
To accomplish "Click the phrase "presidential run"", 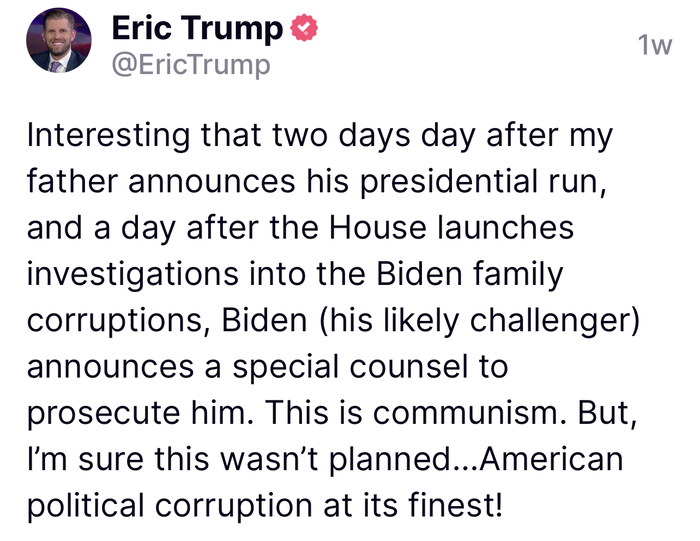I will pos(424,182).
